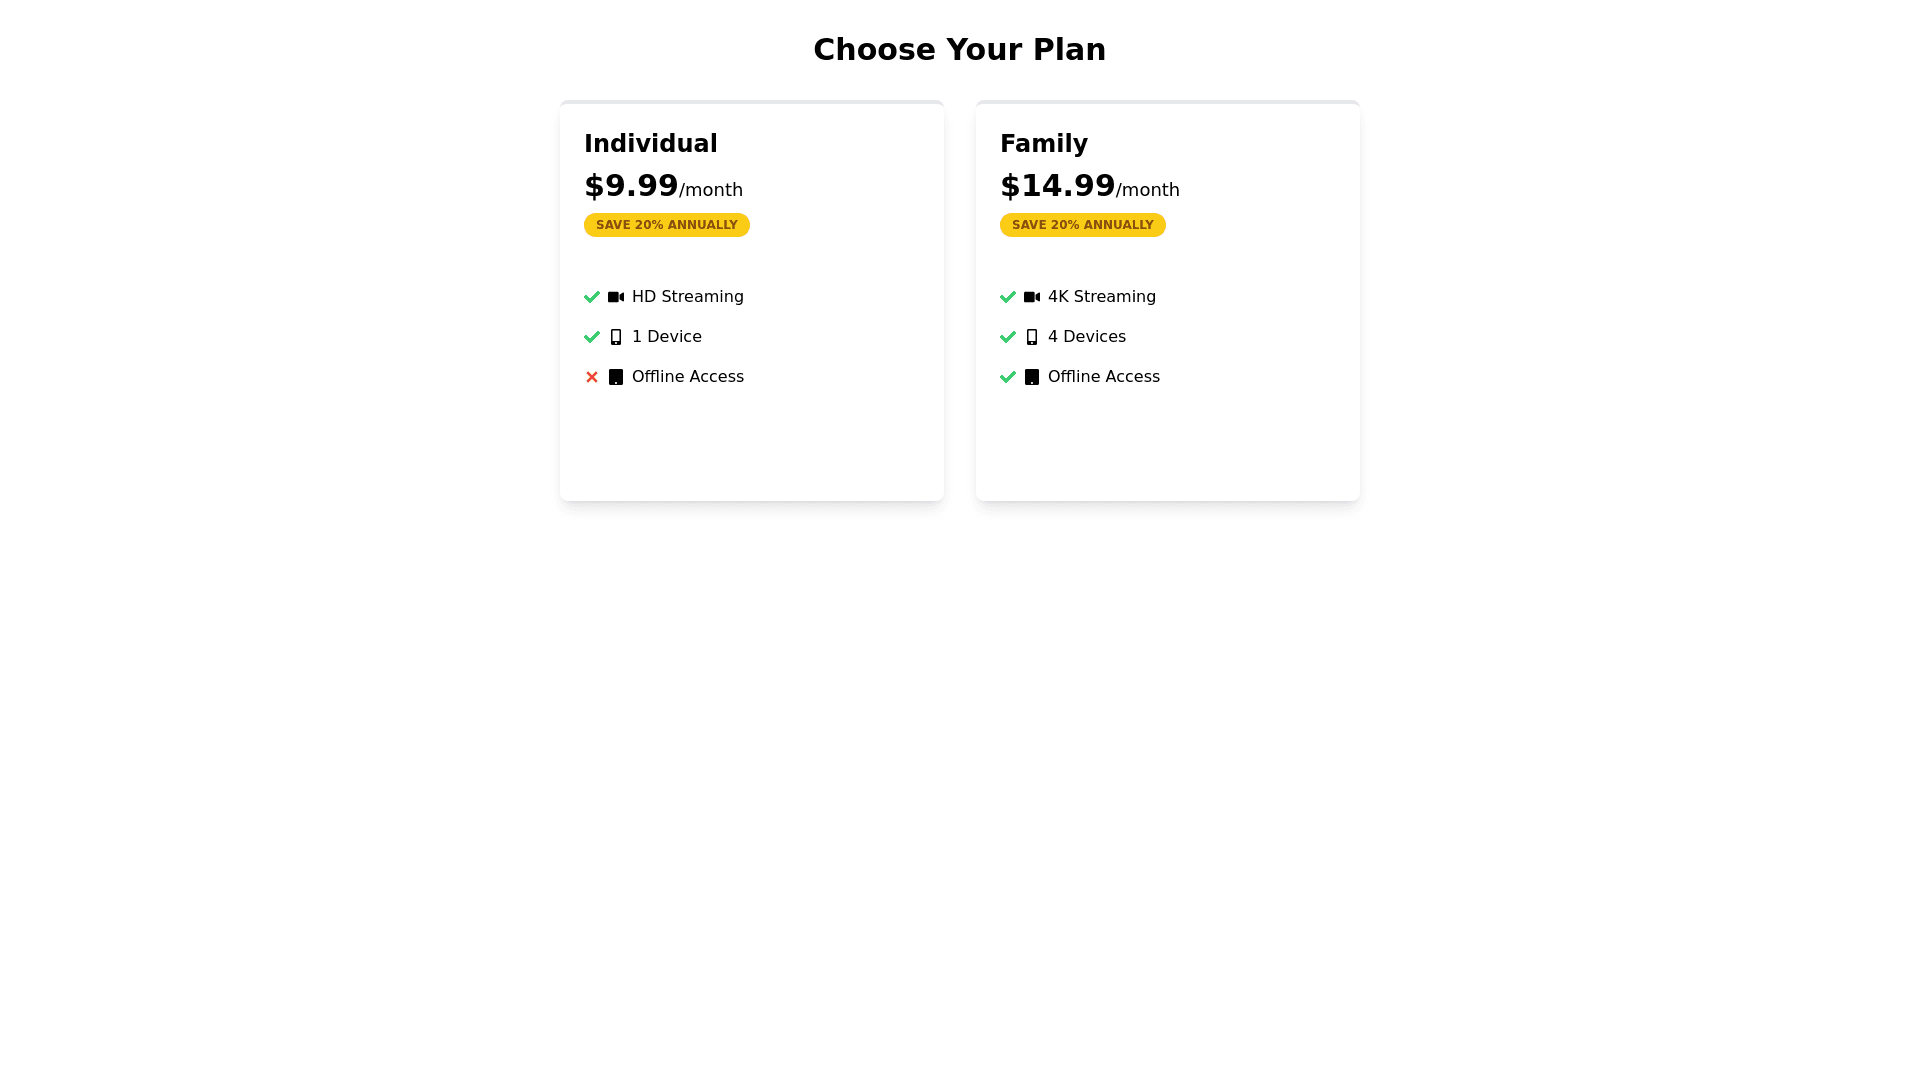Viewport: 1920px width, 1080px height.
Task: Click the green checkmark beside 4 Devices
Action: click(1008, 337)
